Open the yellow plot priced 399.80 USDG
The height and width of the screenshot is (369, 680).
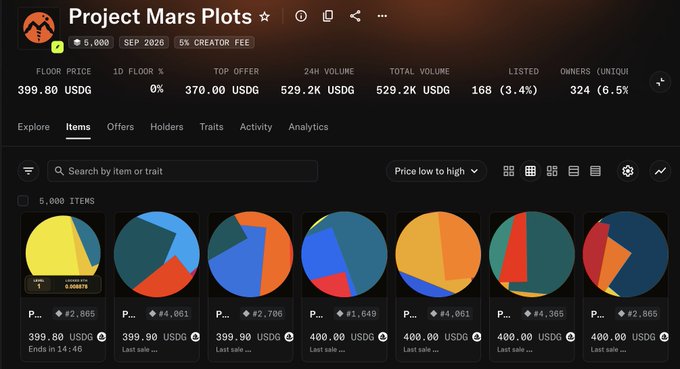pos(63,255)
